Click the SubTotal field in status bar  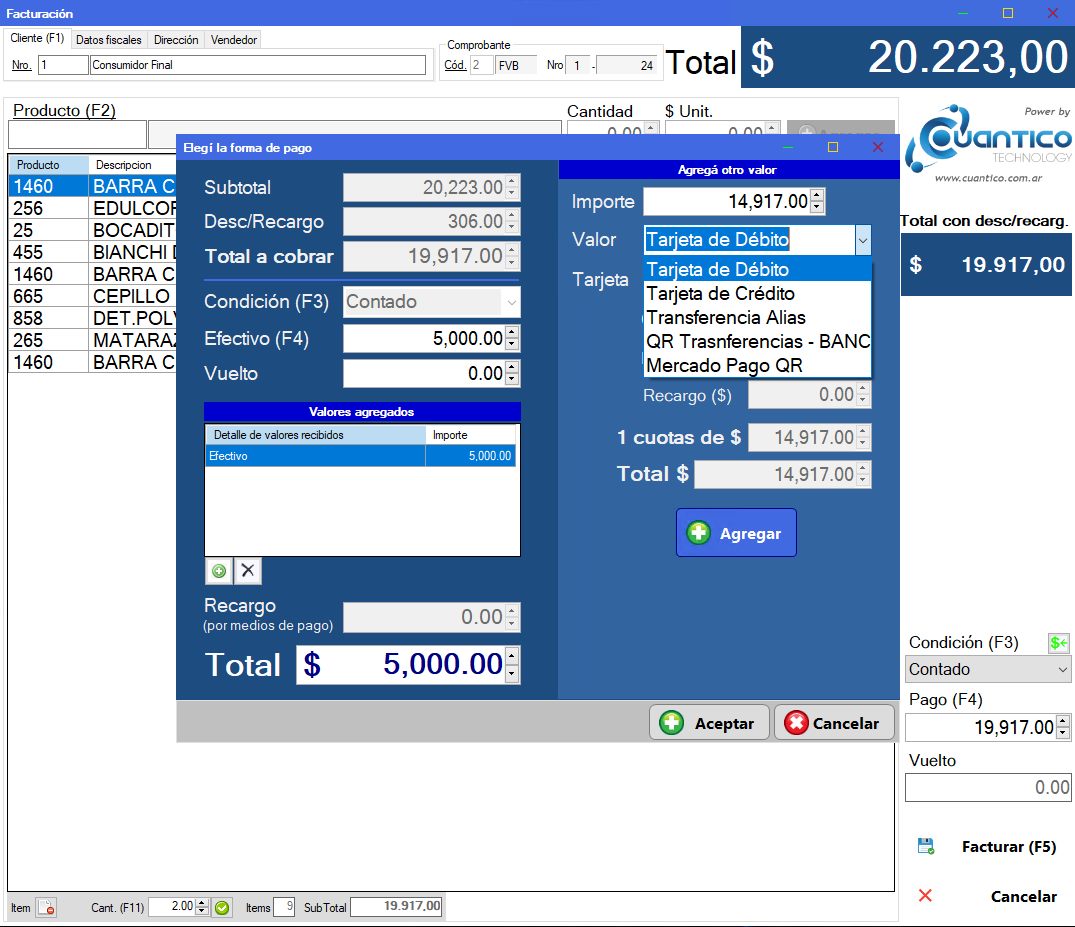pyautogui.click(x=396, y=906)
